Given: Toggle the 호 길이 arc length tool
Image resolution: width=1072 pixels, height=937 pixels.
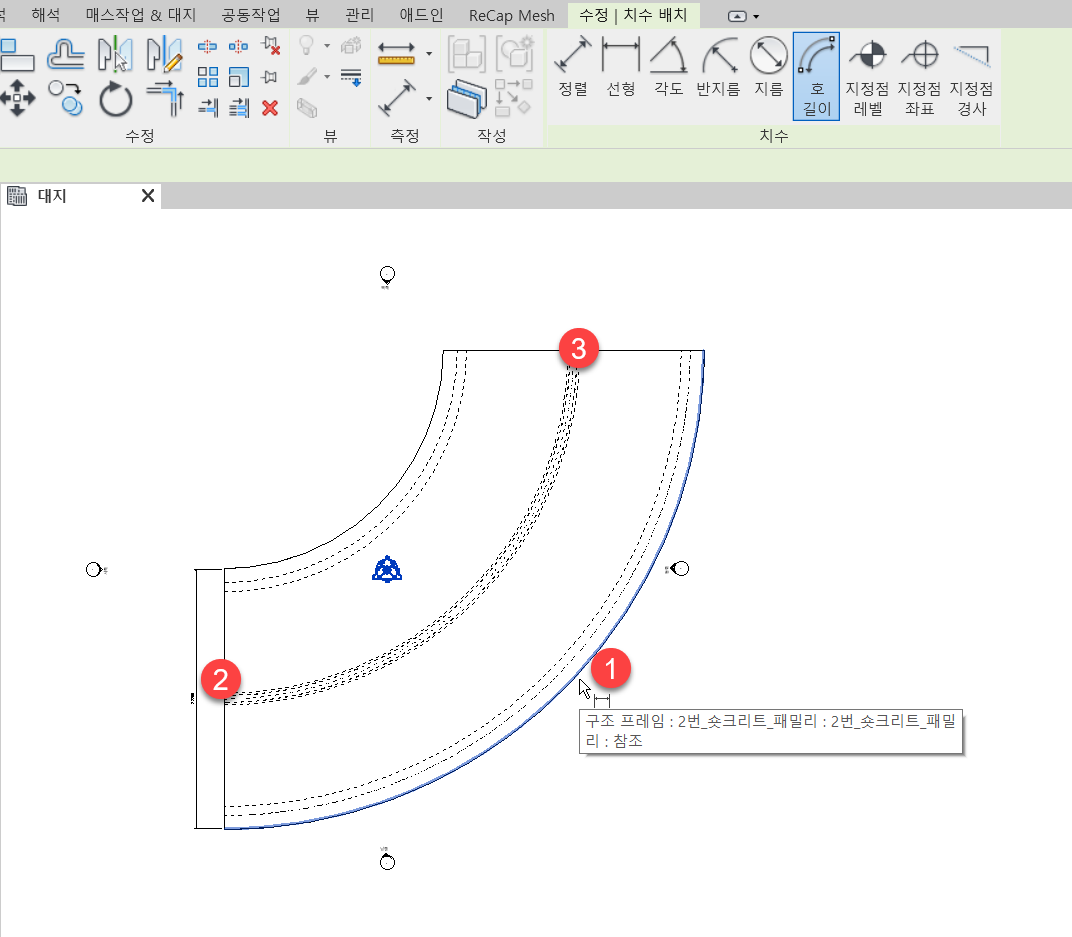Looking at the screenshot, I should (x=816, y=76).
